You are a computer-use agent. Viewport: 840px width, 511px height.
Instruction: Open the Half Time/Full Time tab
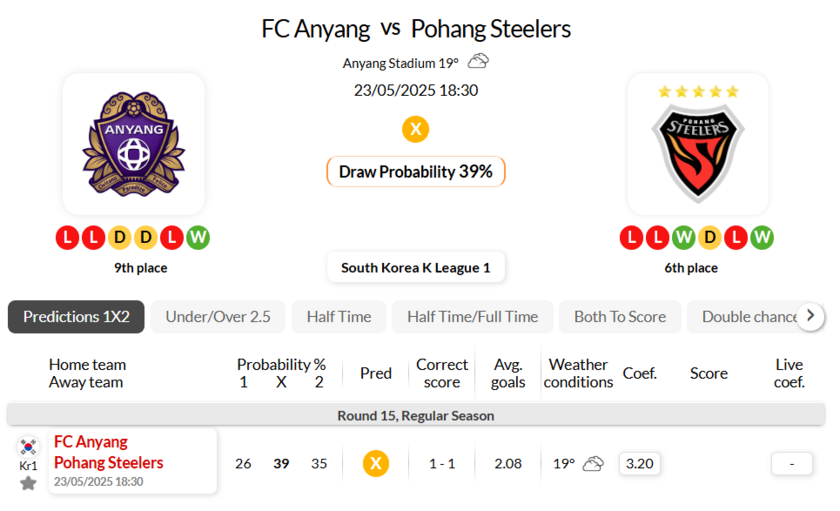click(472, 317)
